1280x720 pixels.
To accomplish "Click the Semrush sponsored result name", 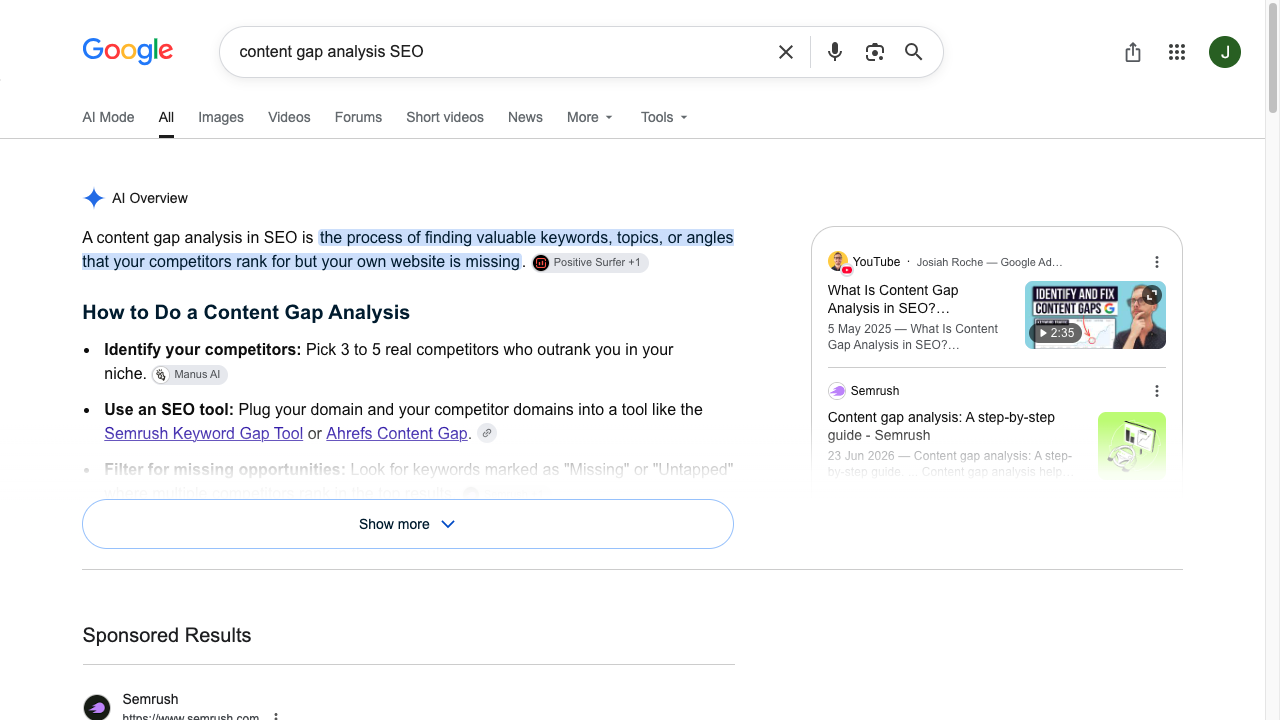I will coord(150,699).
